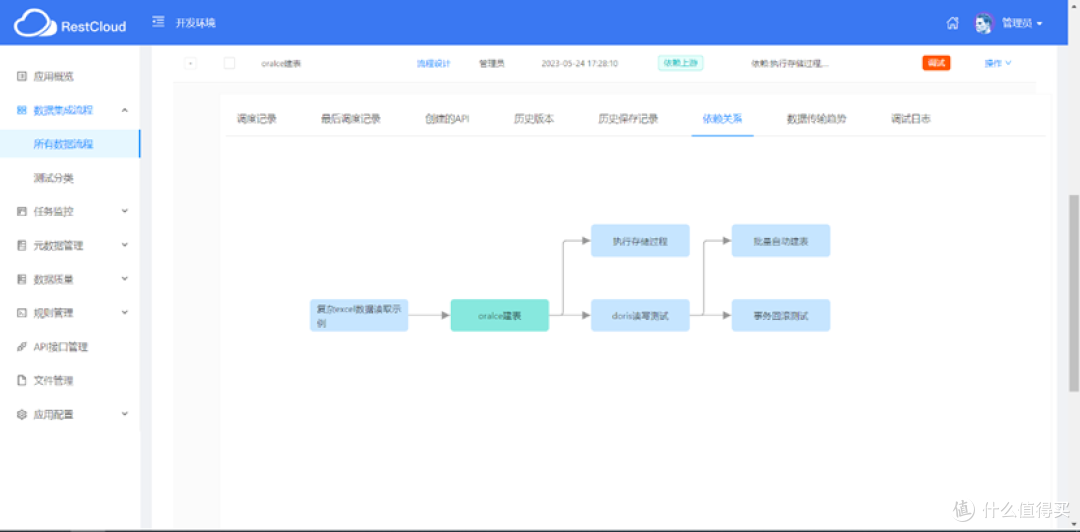
Task: Switch to the 调试日志 tab
Action: pyautogui.click(x=911, y=119)
